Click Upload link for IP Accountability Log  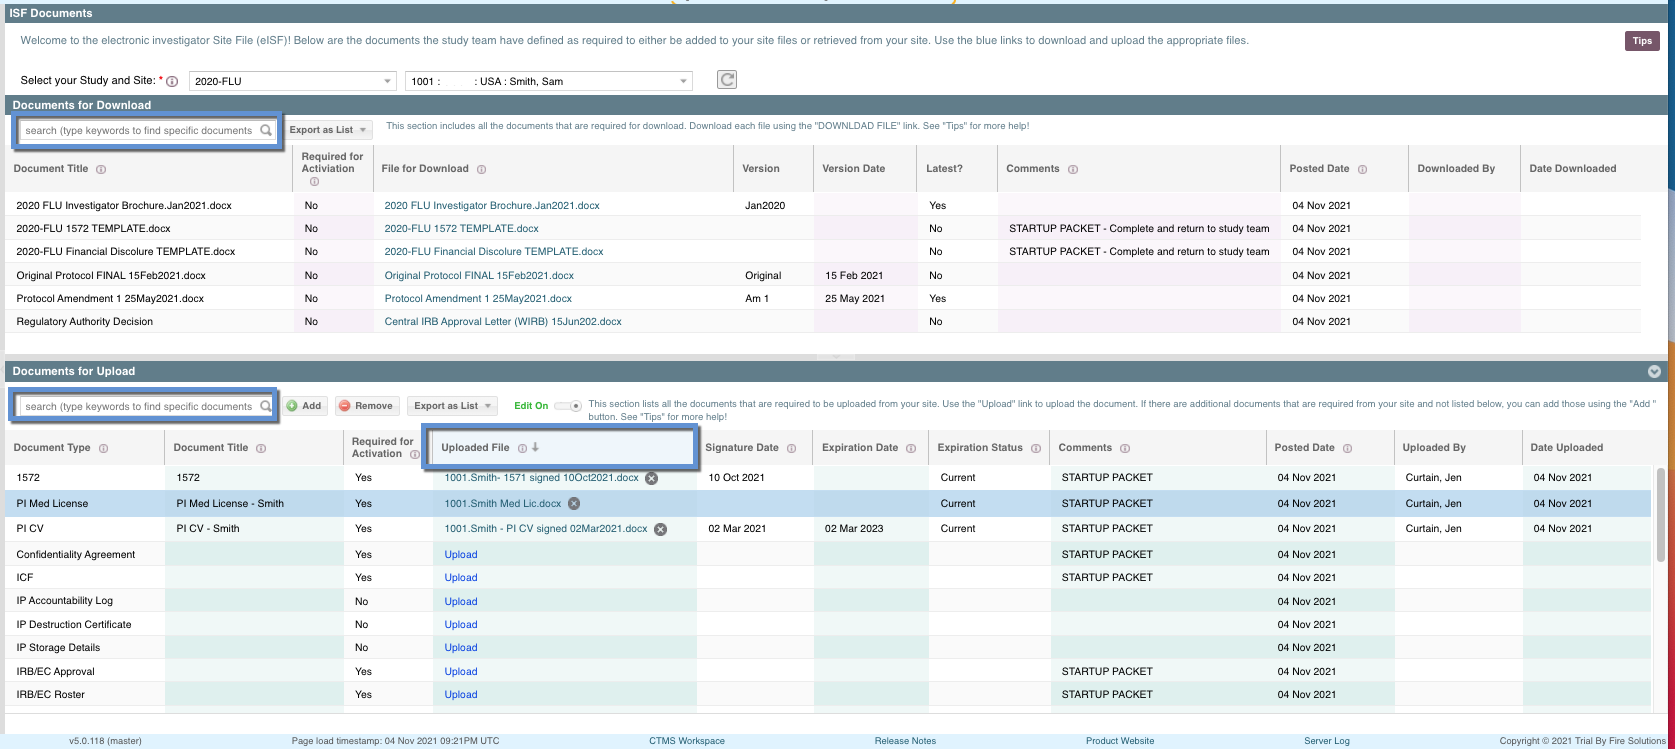461,601
